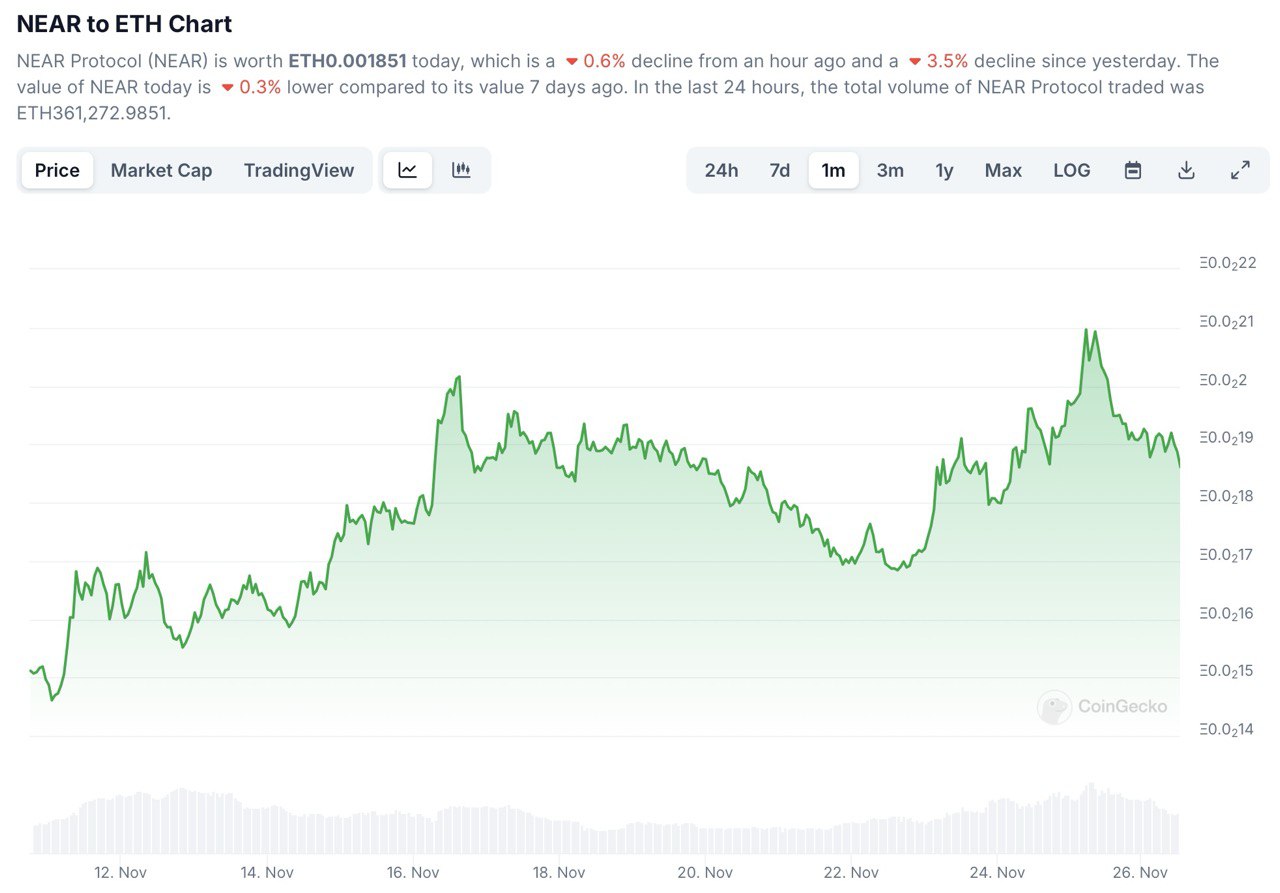This screenshot has width=1280, height=893.
Task: Click the 0.3% weekly decline figure
Action: tap(260, 87)
